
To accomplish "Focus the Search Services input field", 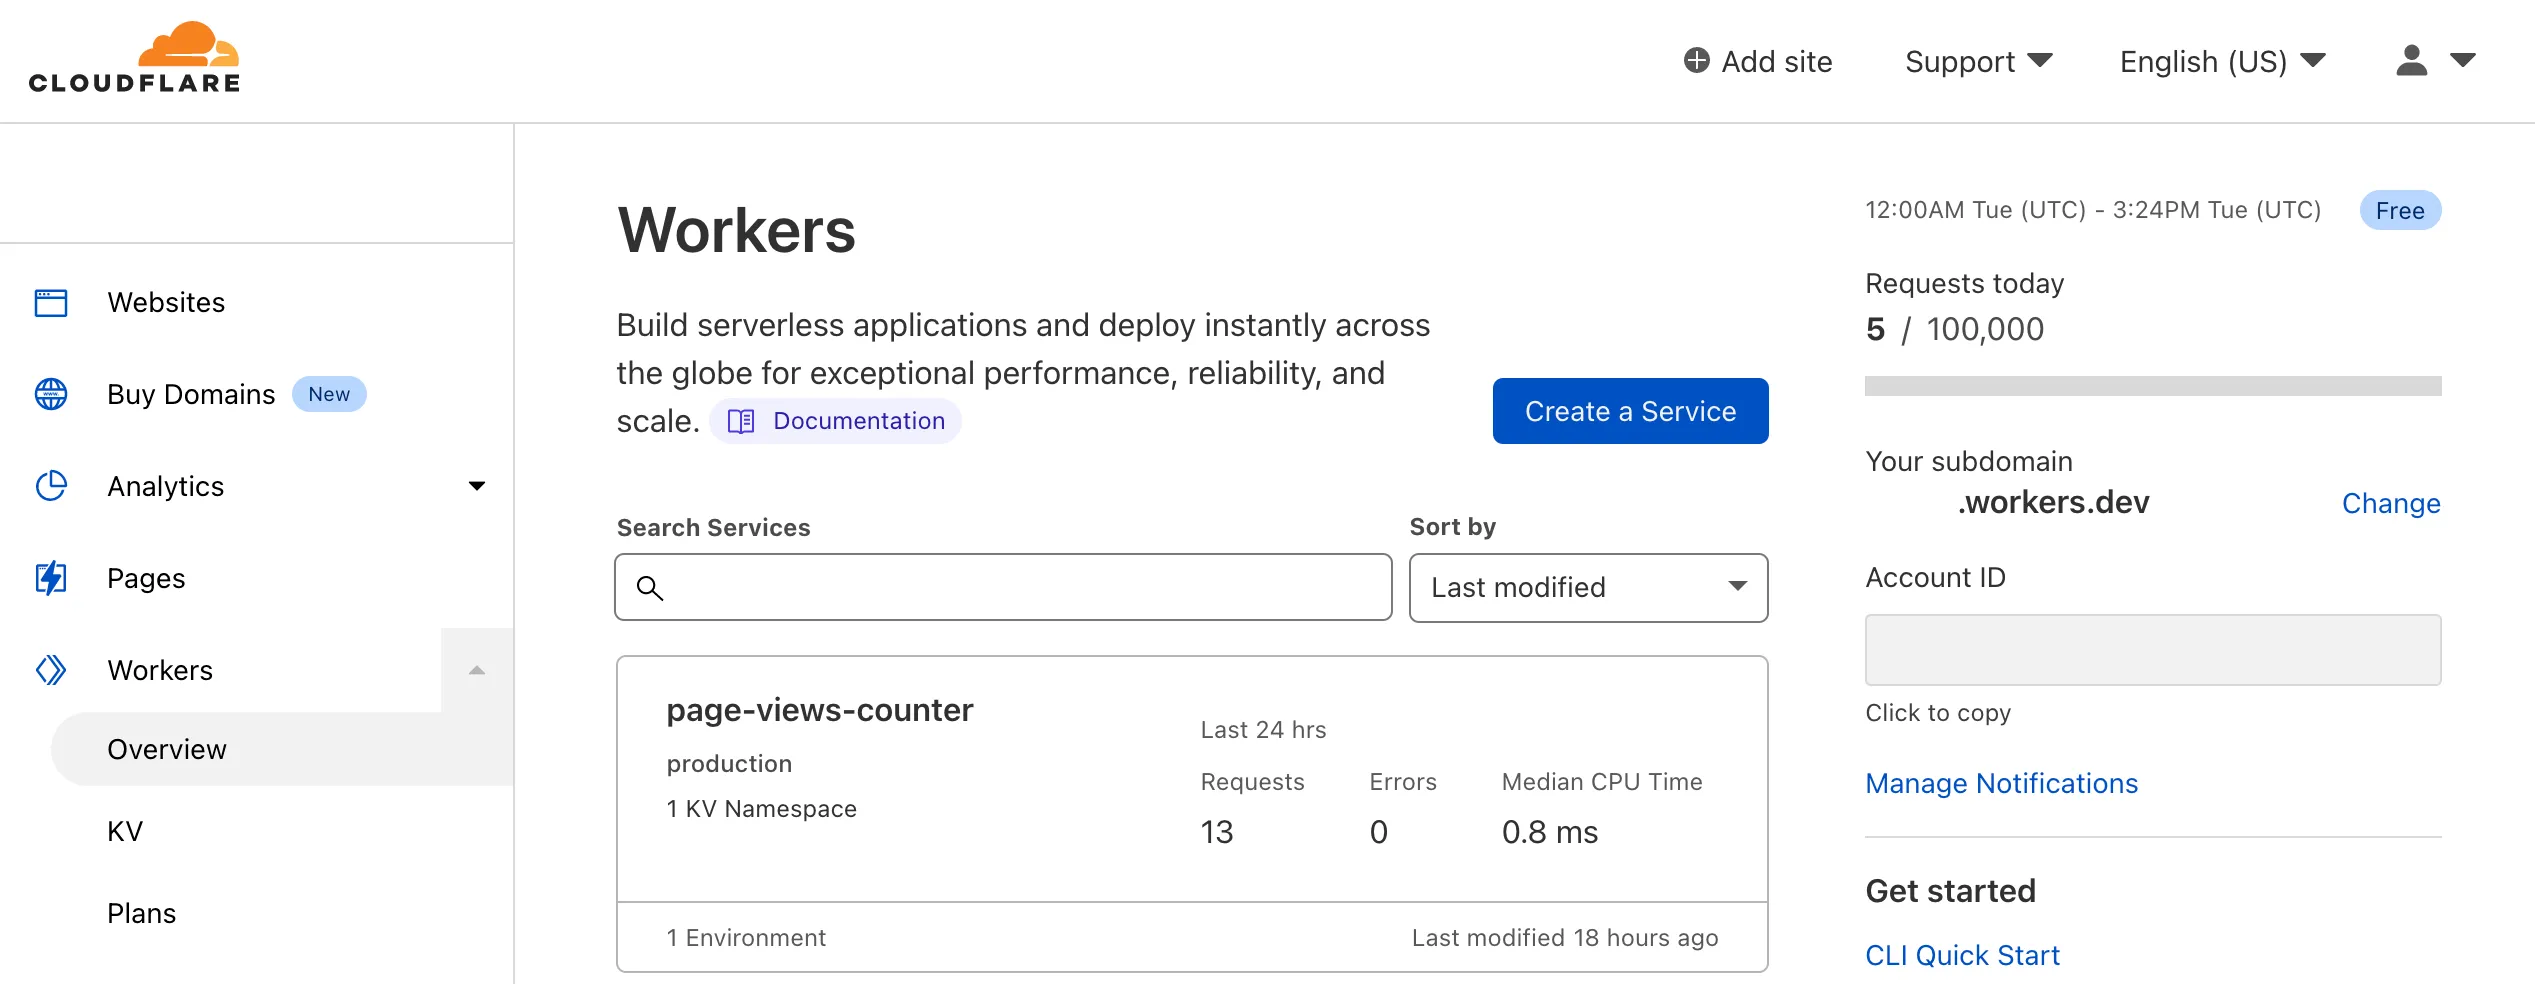I will point(1003,588).
